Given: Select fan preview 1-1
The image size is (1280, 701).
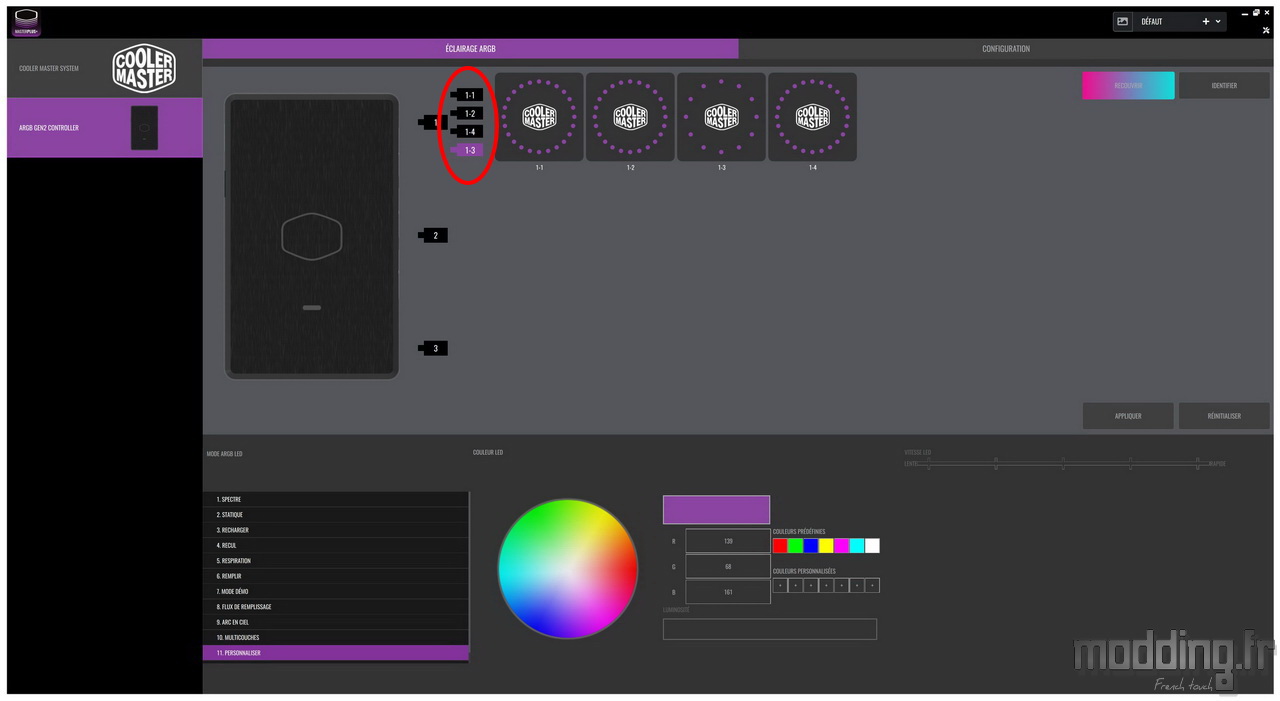Looking at the screenshot, I should point(539,117).
